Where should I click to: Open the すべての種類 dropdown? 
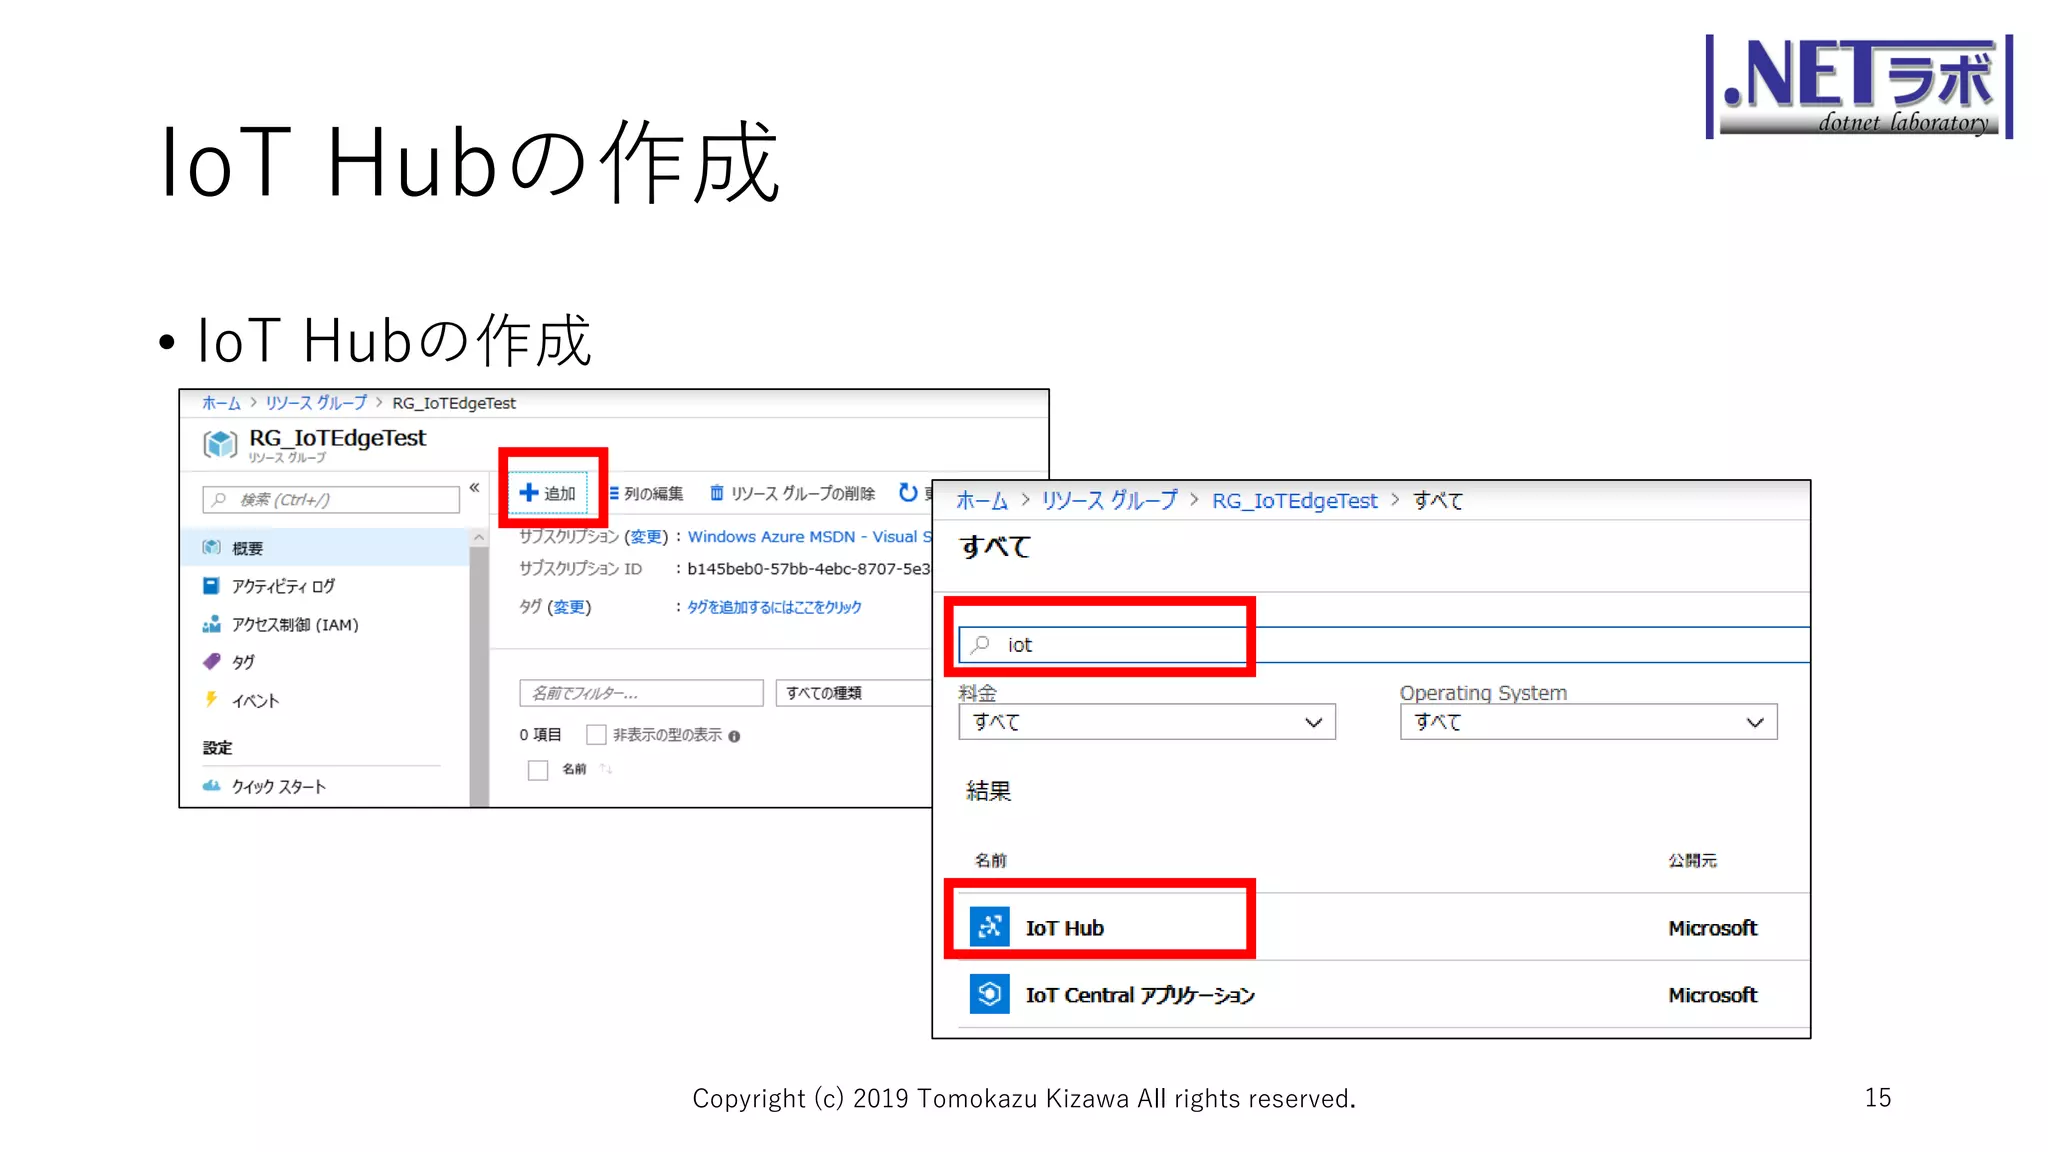click(853, 693)
